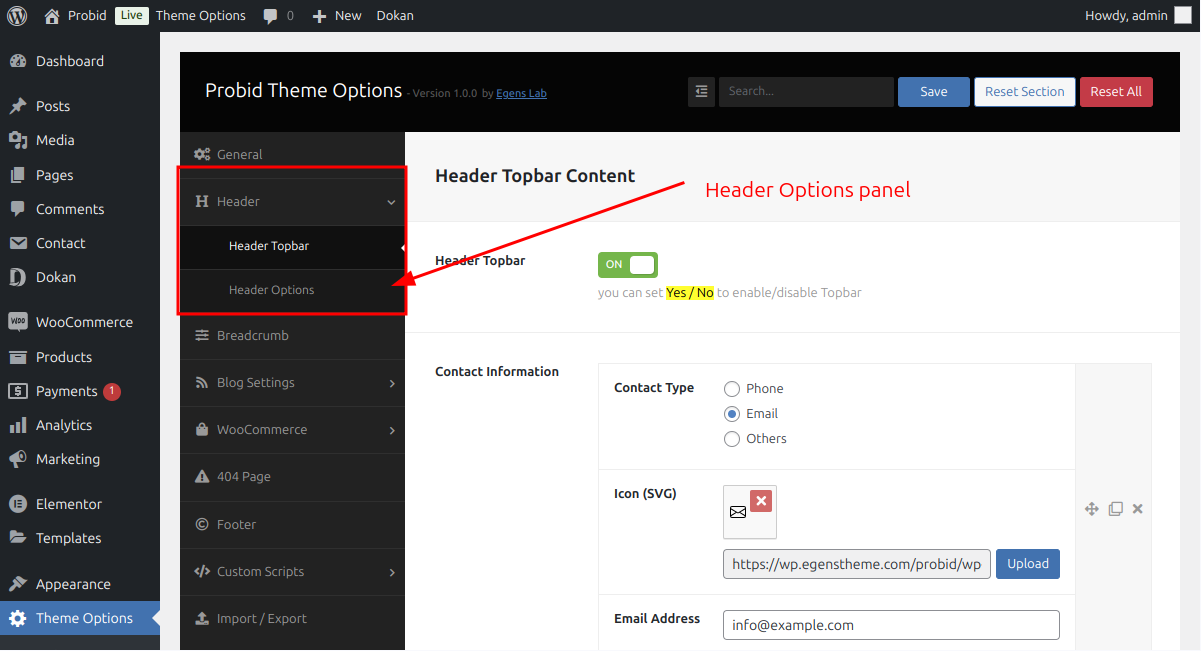Image resolution: width=1201 pixels, height=651 pixels.
Task: Expand the WooCommerce theme options chevron
Action: pyautogui.click(x=391, y=430)
